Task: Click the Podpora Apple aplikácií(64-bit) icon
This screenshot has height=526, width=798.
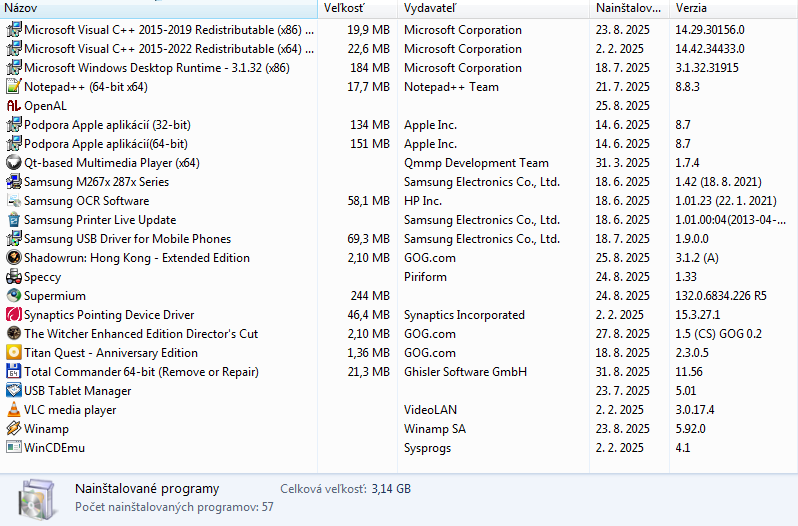Action: pos(14,144)
